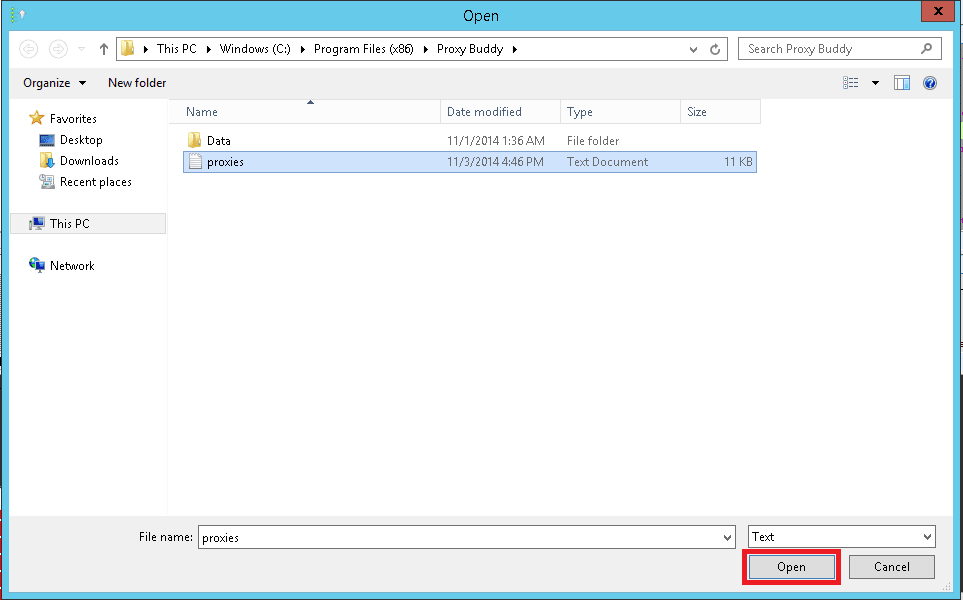Click the Recent places icon in sidebar

coord(47,181)
